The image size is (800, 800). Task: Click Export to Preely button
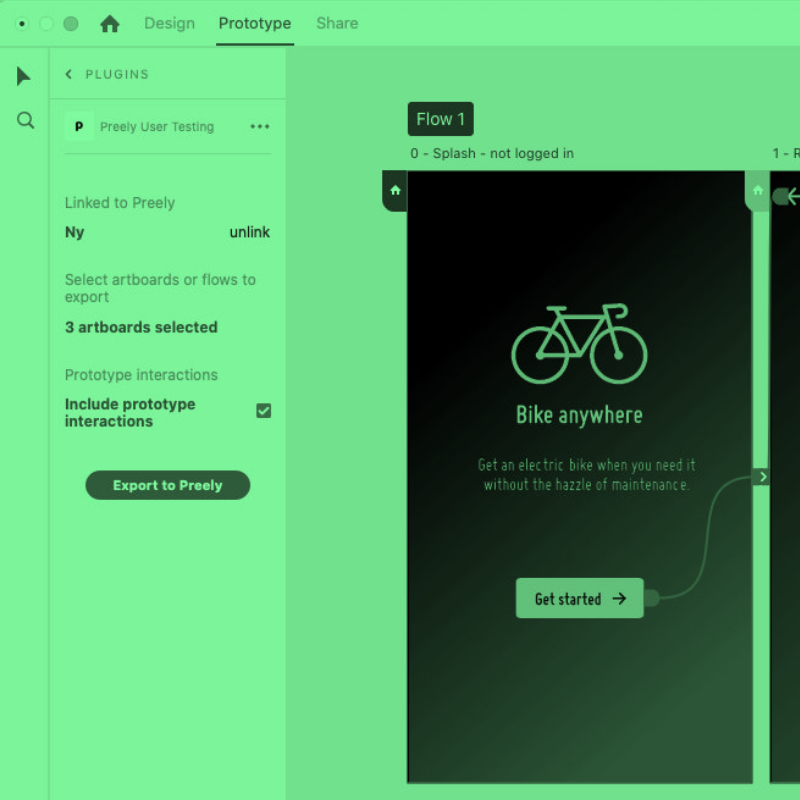click(168, 485)
